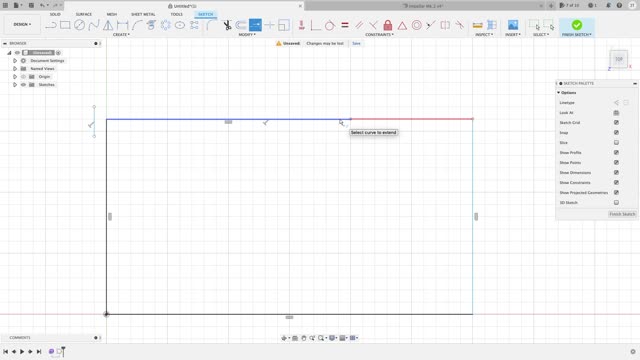The width and height of the screenshot is (640, 360).
Task: Expand the Sketches tree node
Action: [x=15, y=84]
